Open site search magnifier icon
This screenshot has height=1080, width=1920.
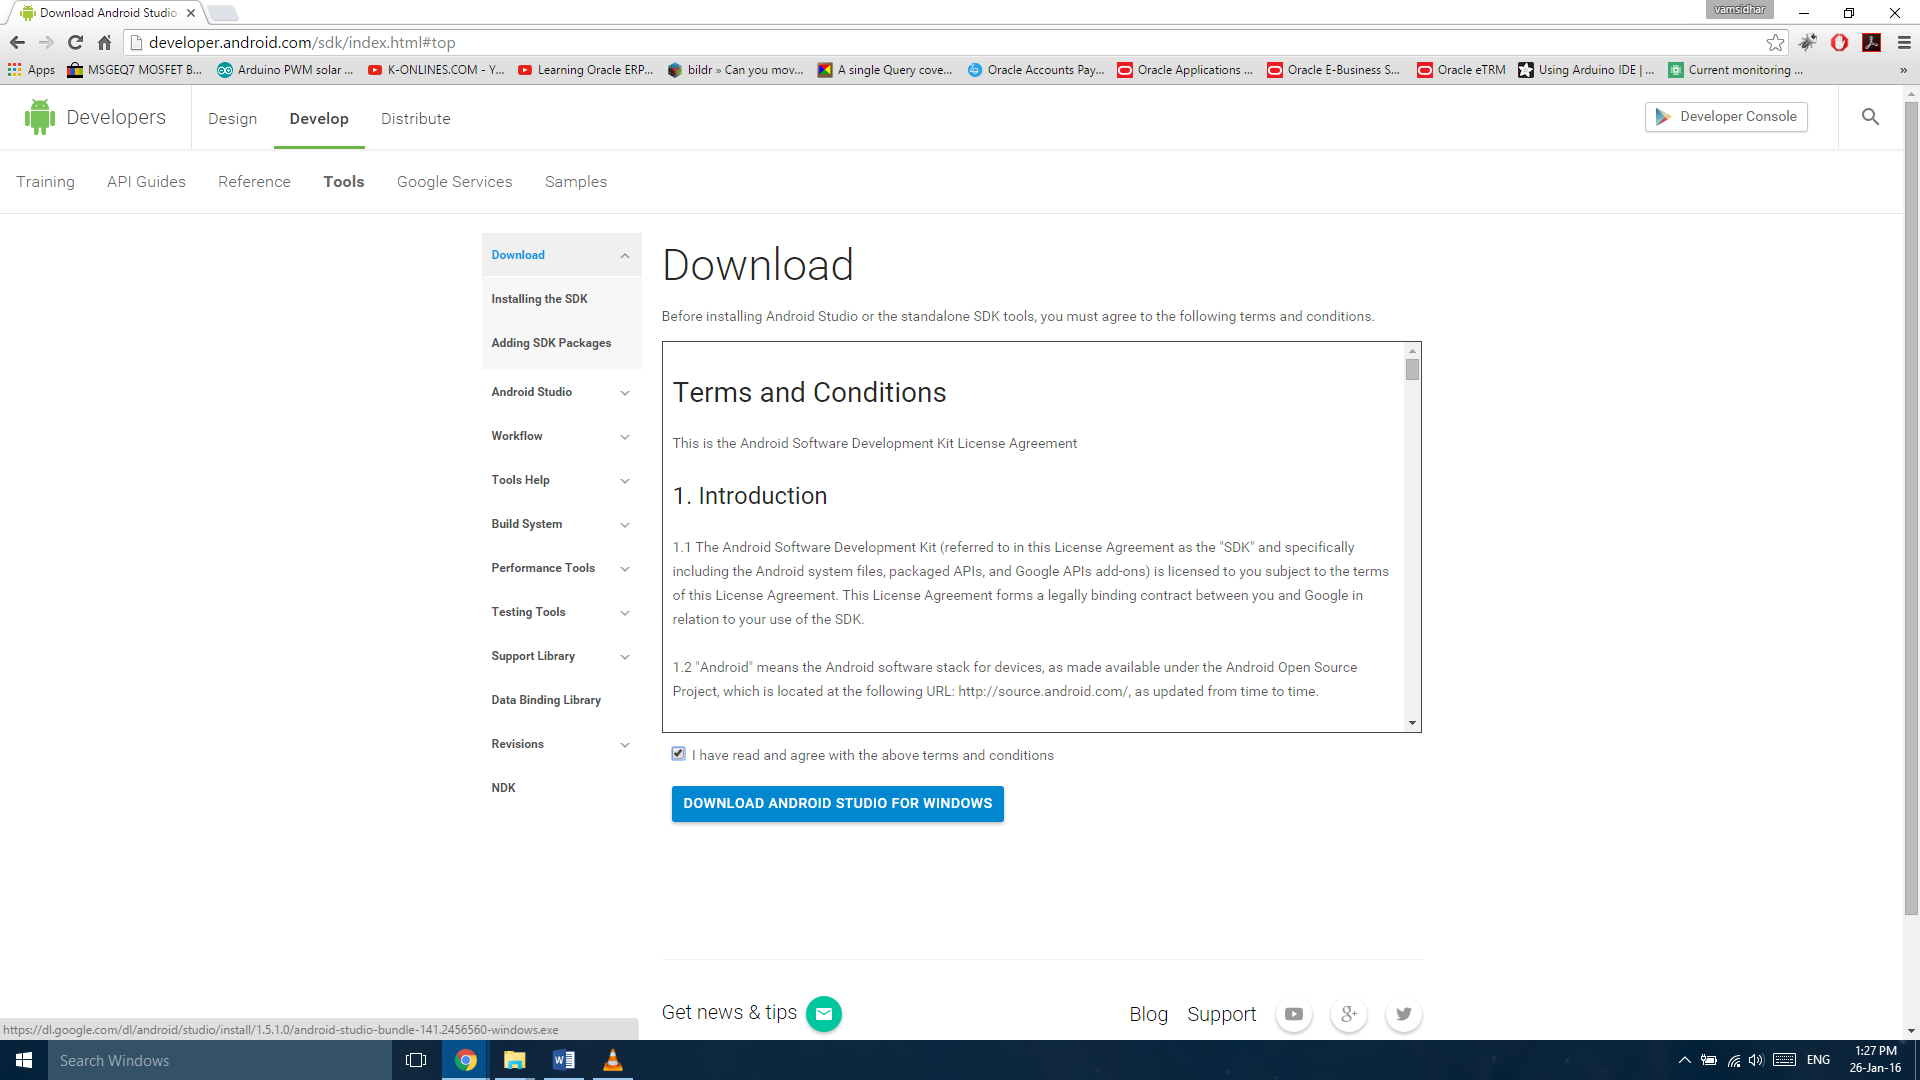click(x=1870, y=117)
